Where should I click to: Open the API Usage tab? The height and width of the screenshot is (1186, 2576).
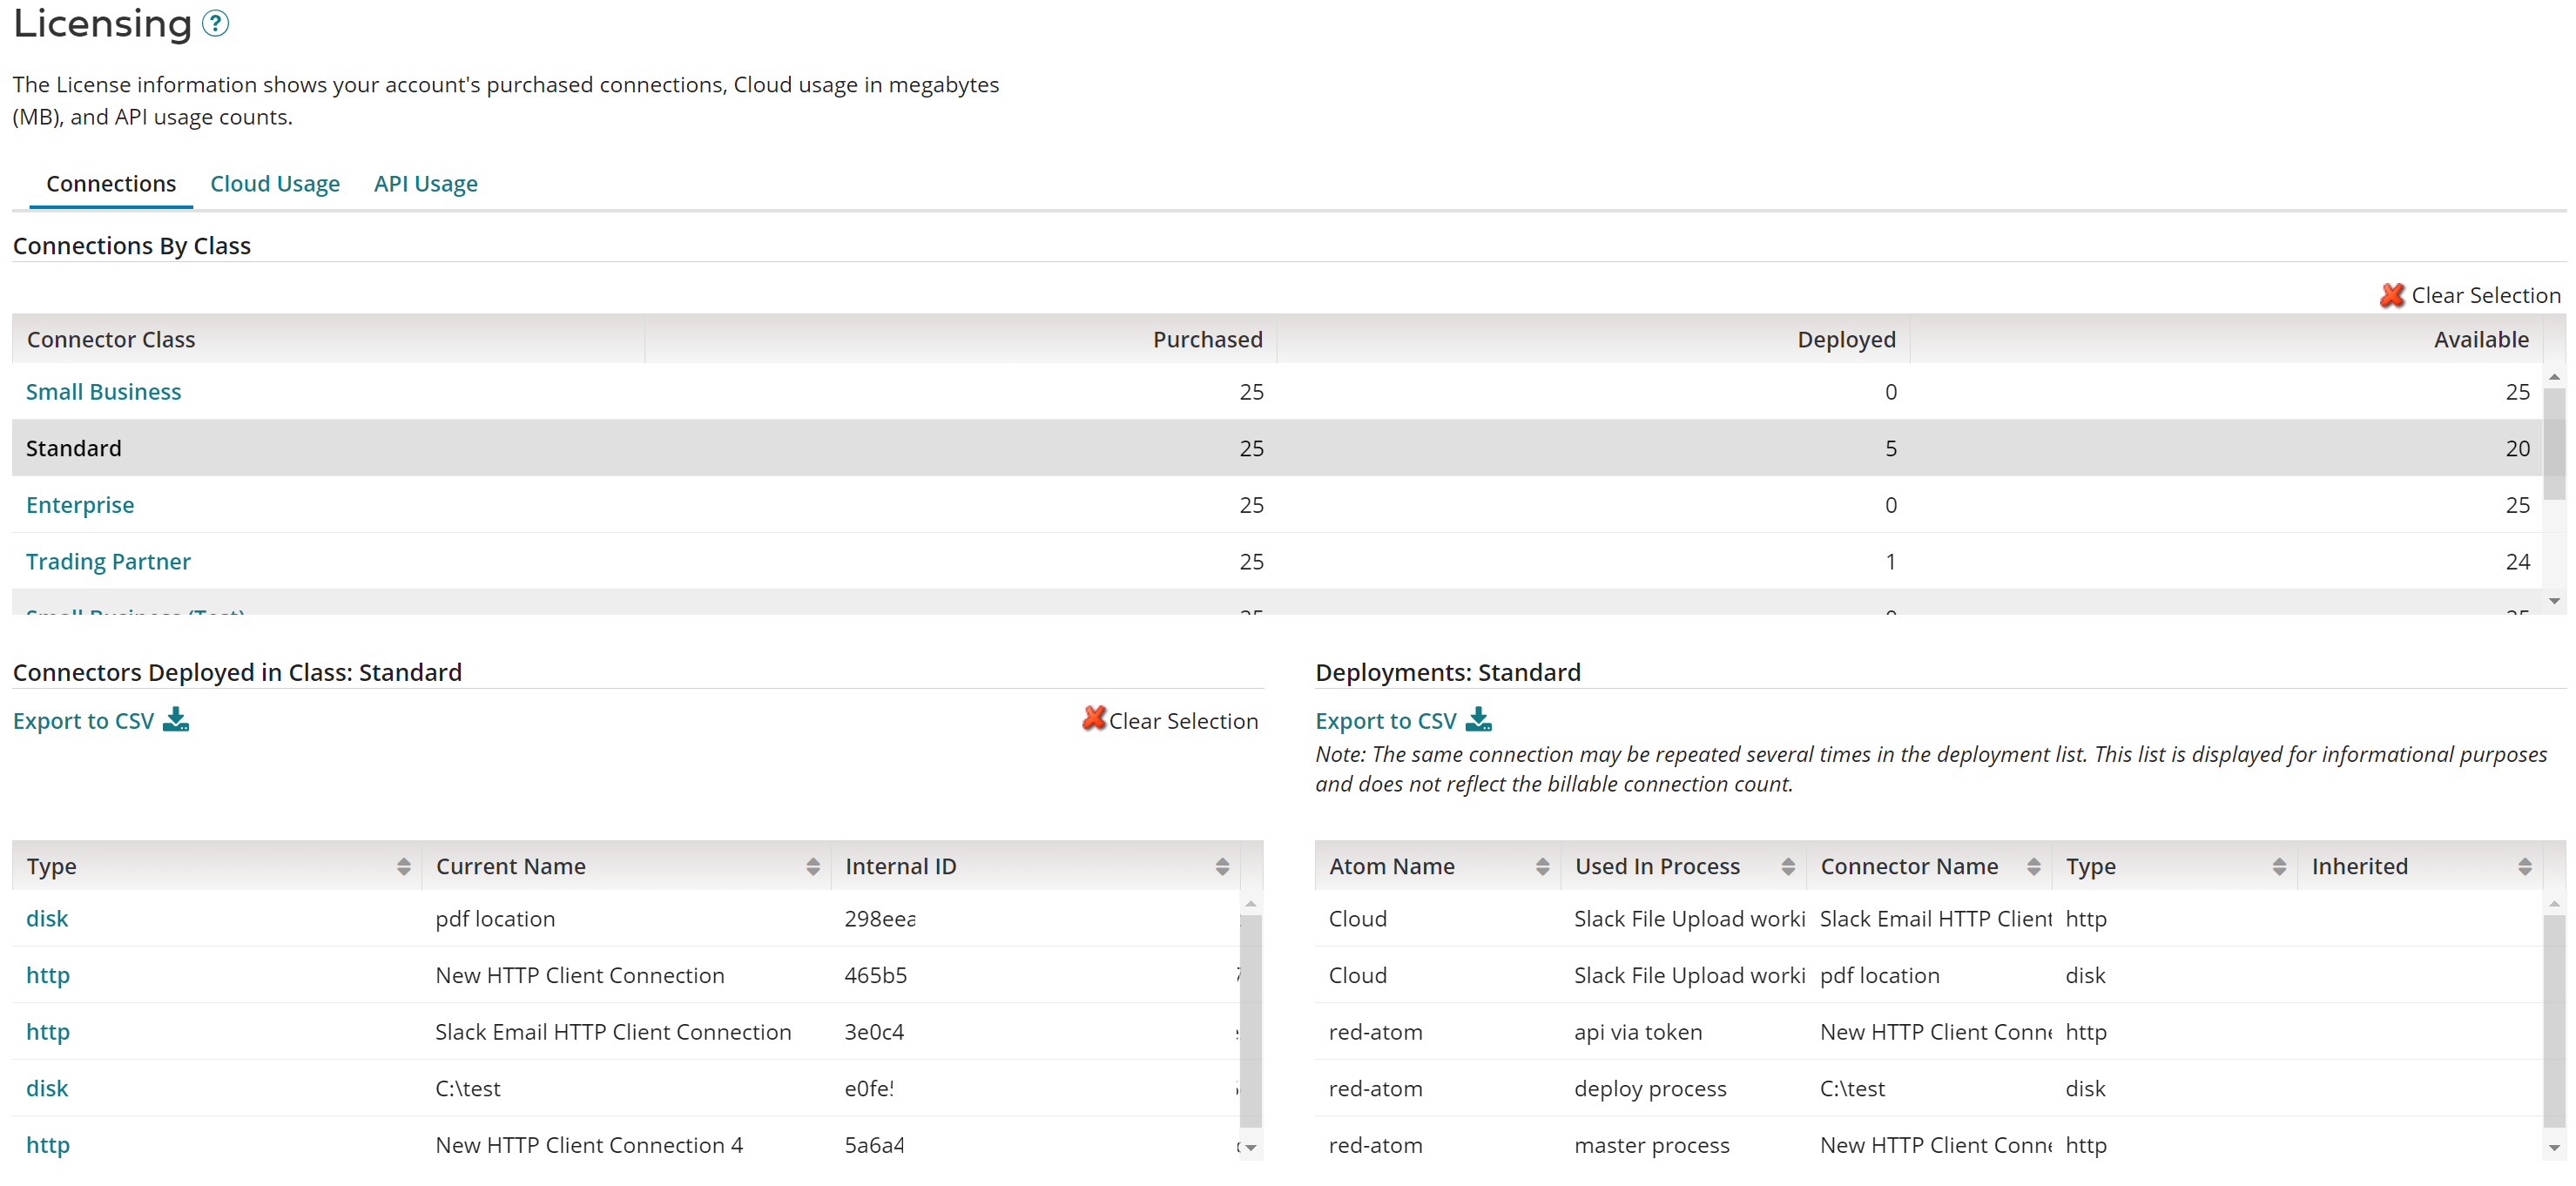pyautogui.click(x=425, y=184)
